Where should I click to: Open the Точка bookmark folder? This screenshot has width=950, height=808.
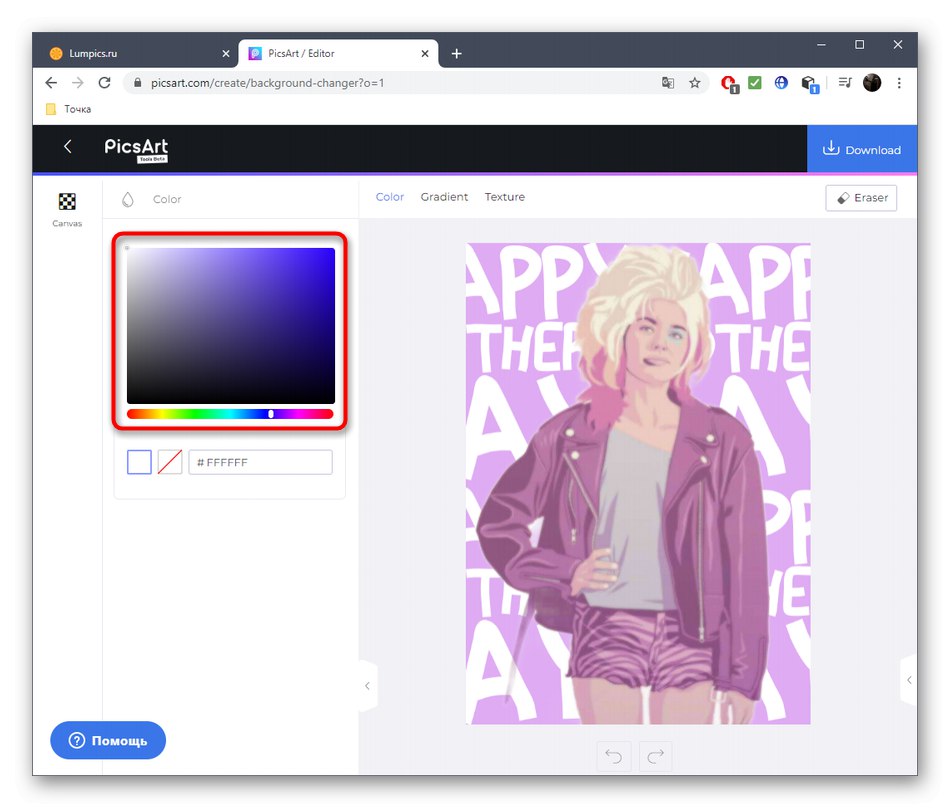click(x=68, y=109)
